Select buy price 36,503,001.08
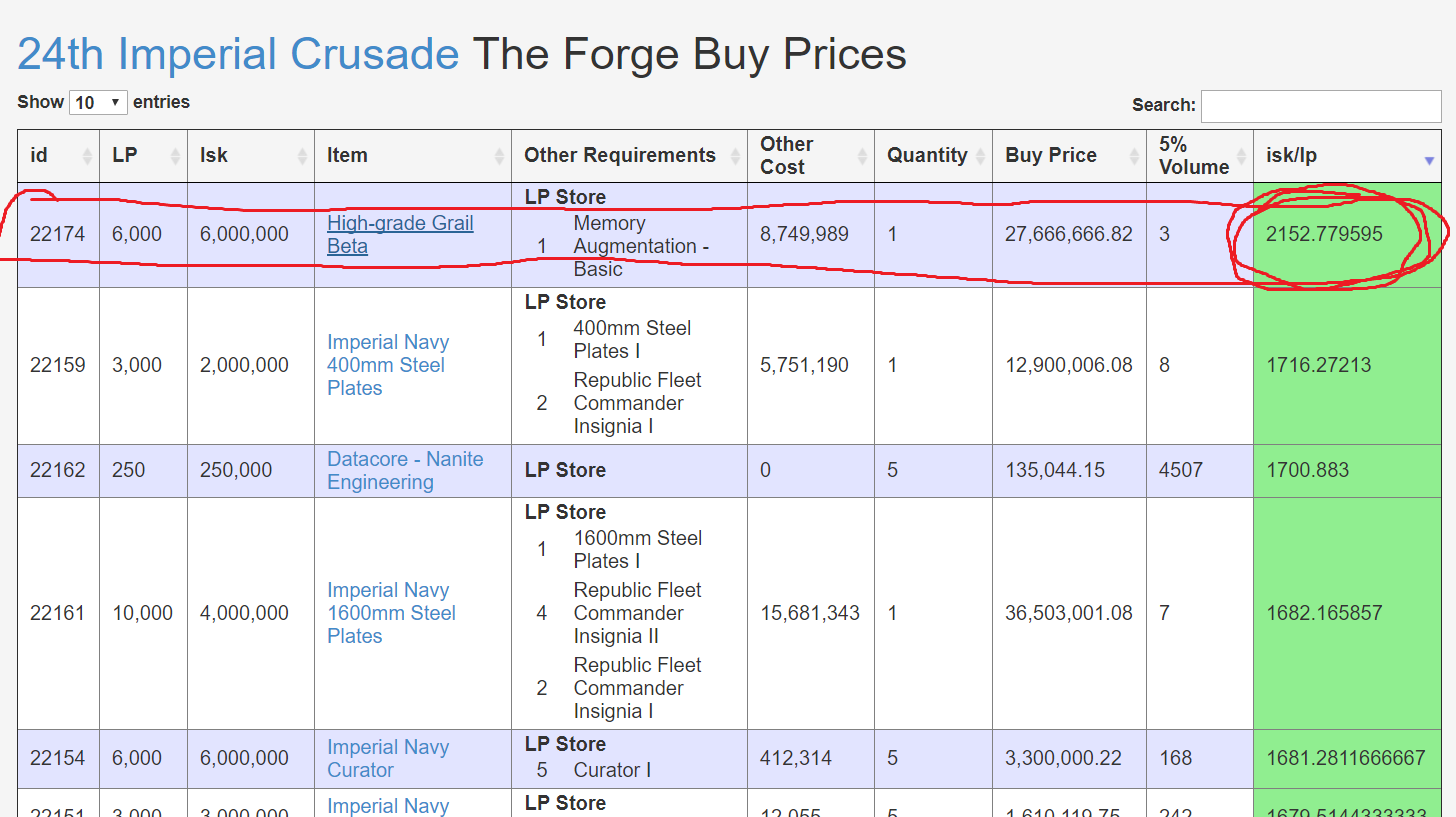 tap(1069, 613)
